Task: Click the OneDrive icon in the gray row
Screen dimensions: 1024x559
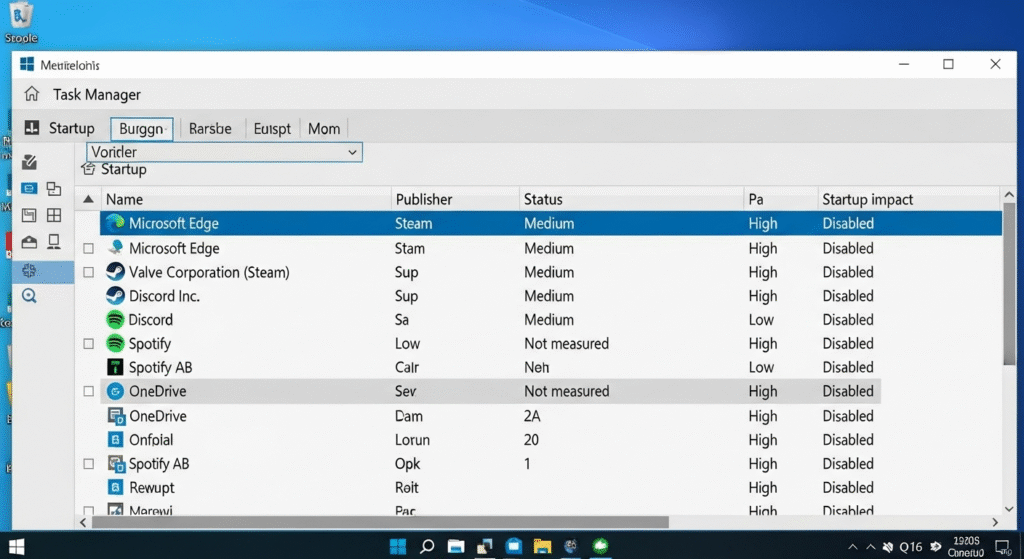Action: coord(115,392)
